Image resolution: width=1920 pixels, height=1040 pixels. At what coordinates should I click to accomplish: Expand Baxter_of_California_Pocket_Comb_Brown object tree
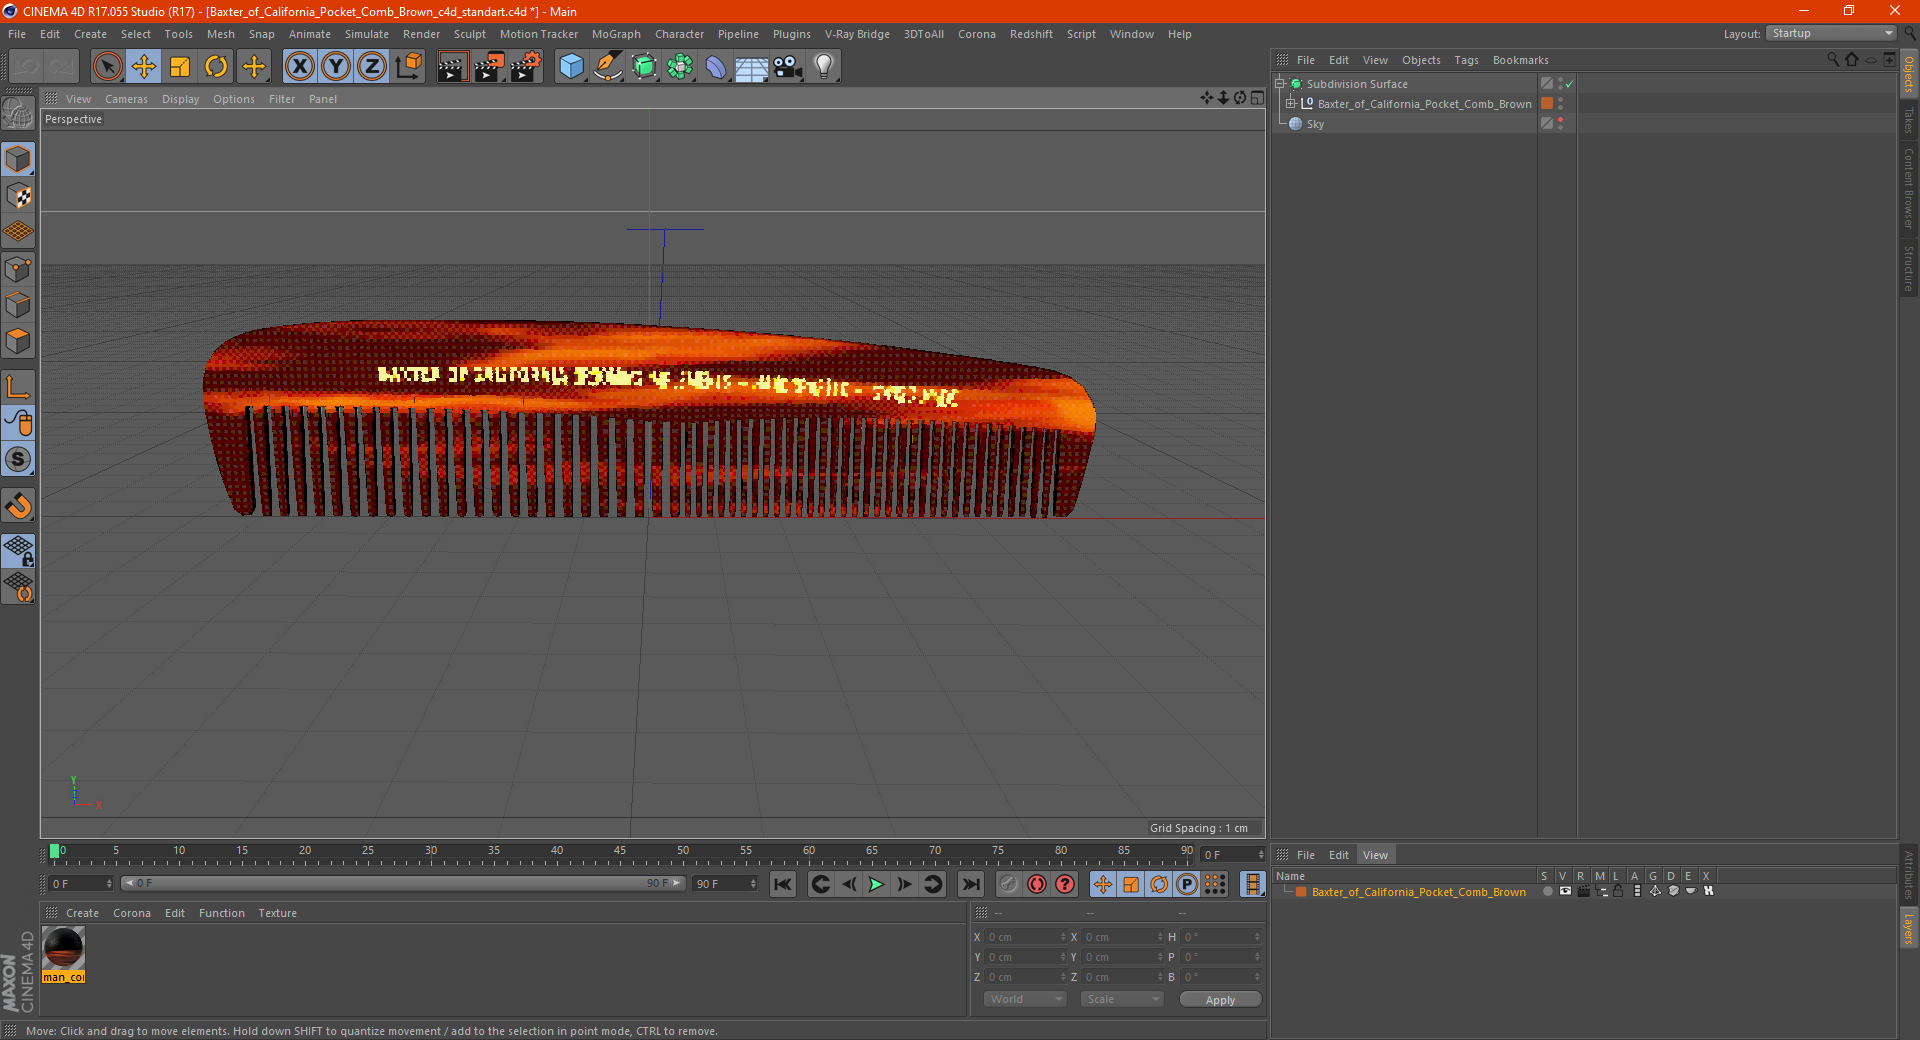click(x=1291, y=103)
